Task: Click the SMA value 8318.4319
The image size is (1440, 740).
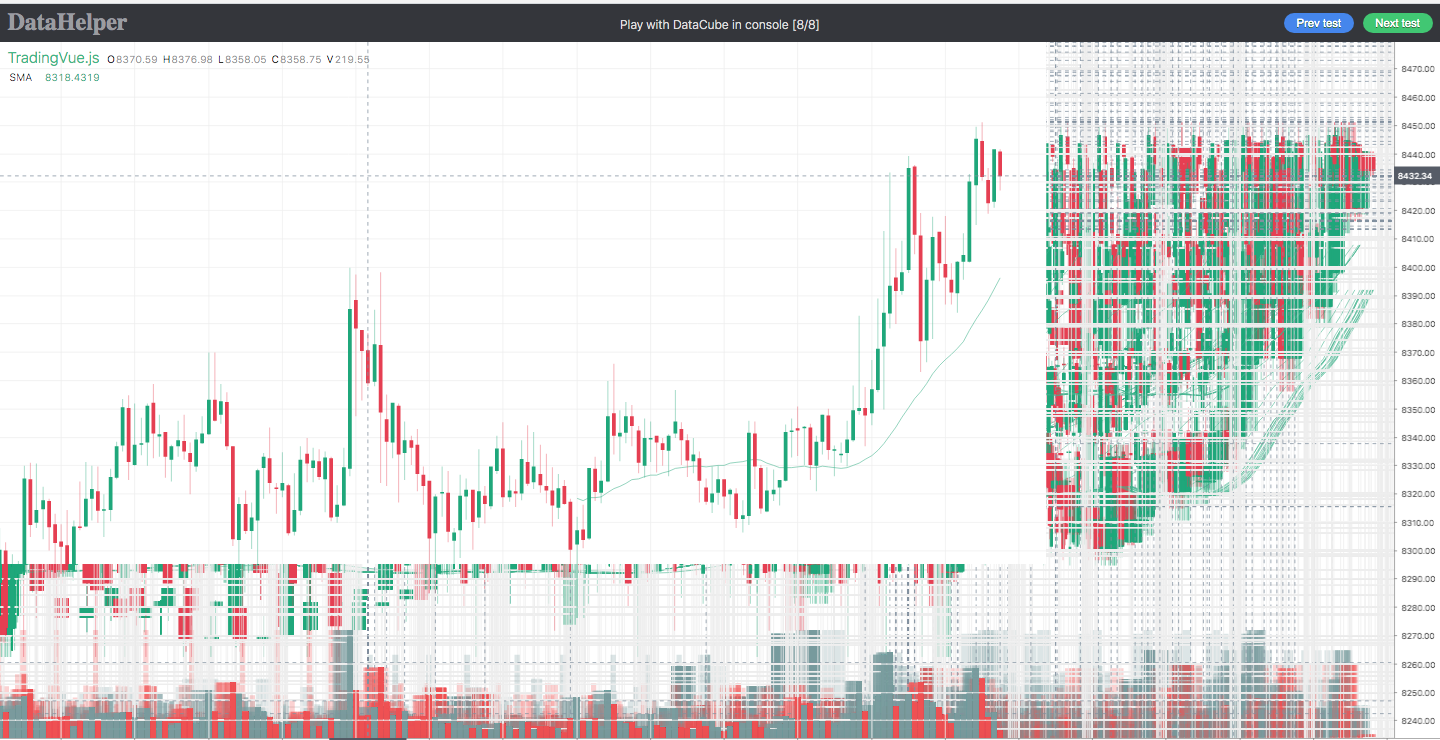Action: pyautogui.click(x=71, y=77)
